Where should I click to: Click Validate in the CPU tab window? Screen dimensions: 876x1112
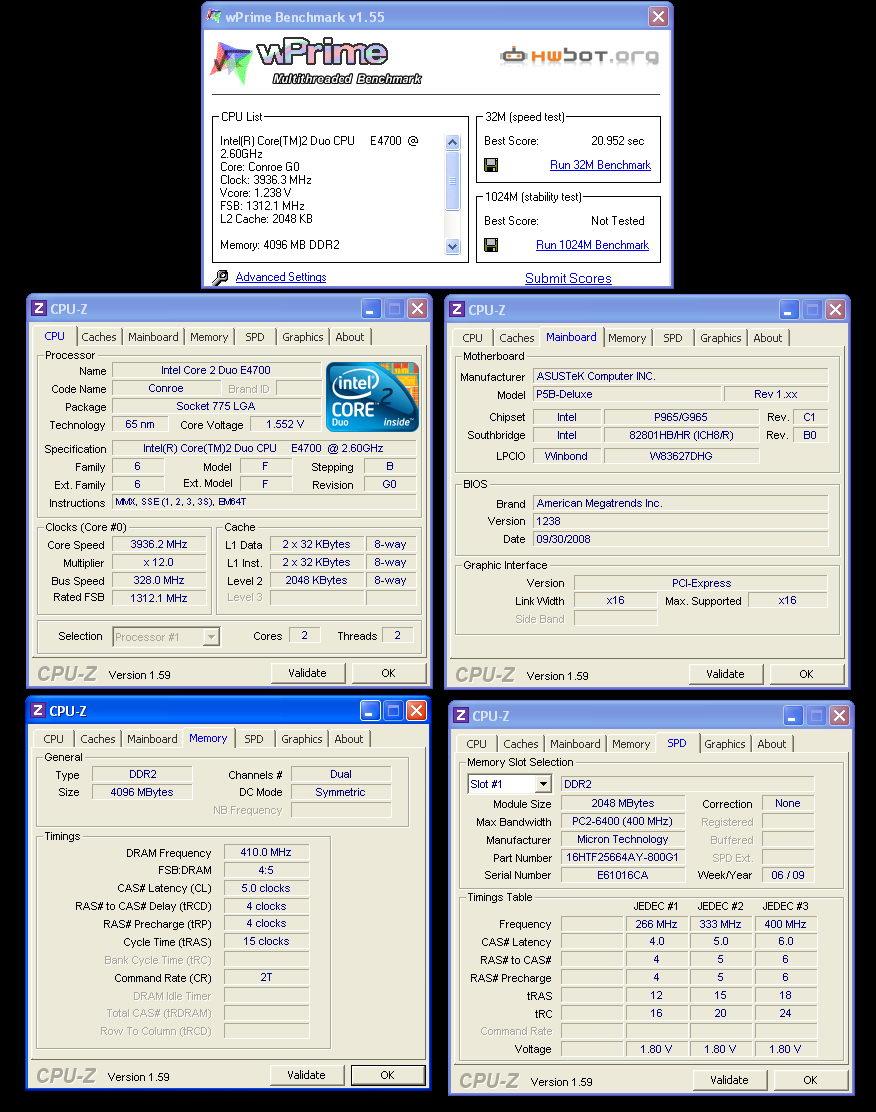tap(307, 673)
